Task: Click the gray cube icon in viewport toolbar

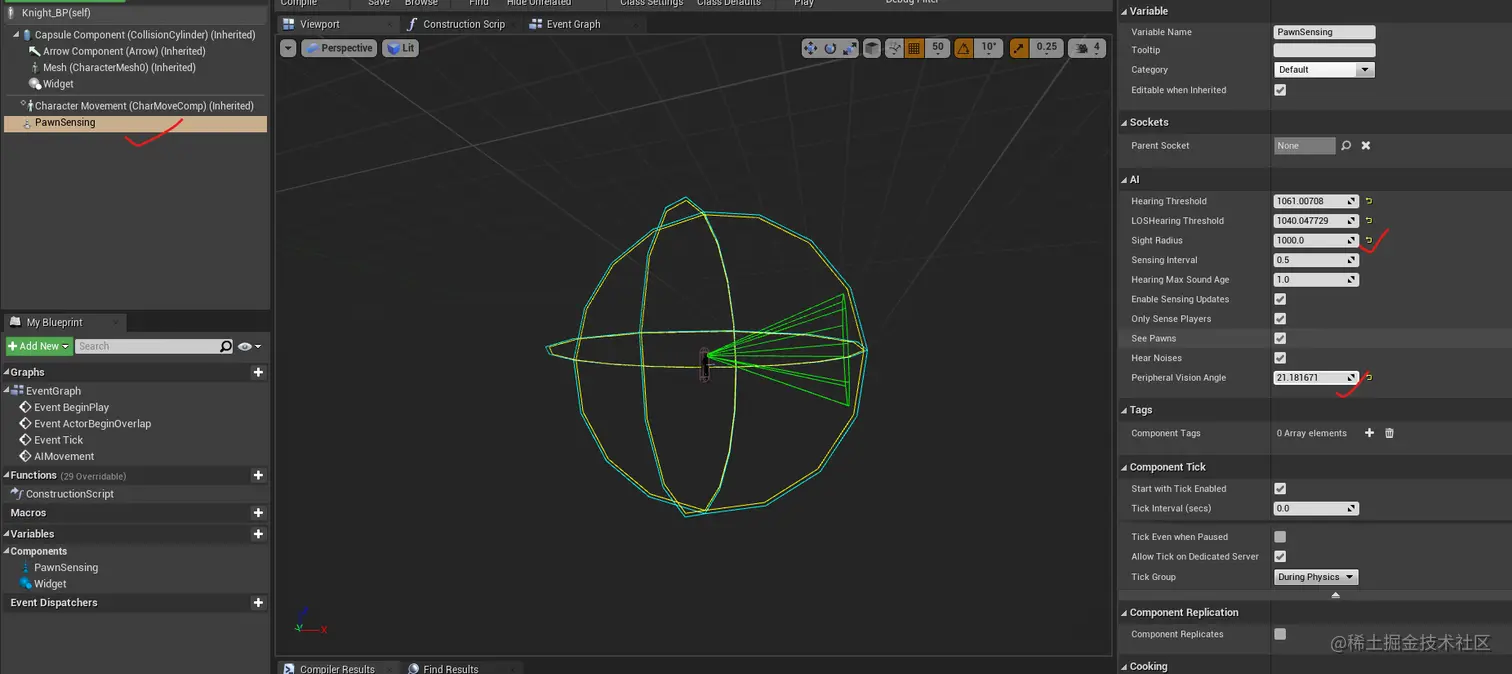Action: coord(872,48)
